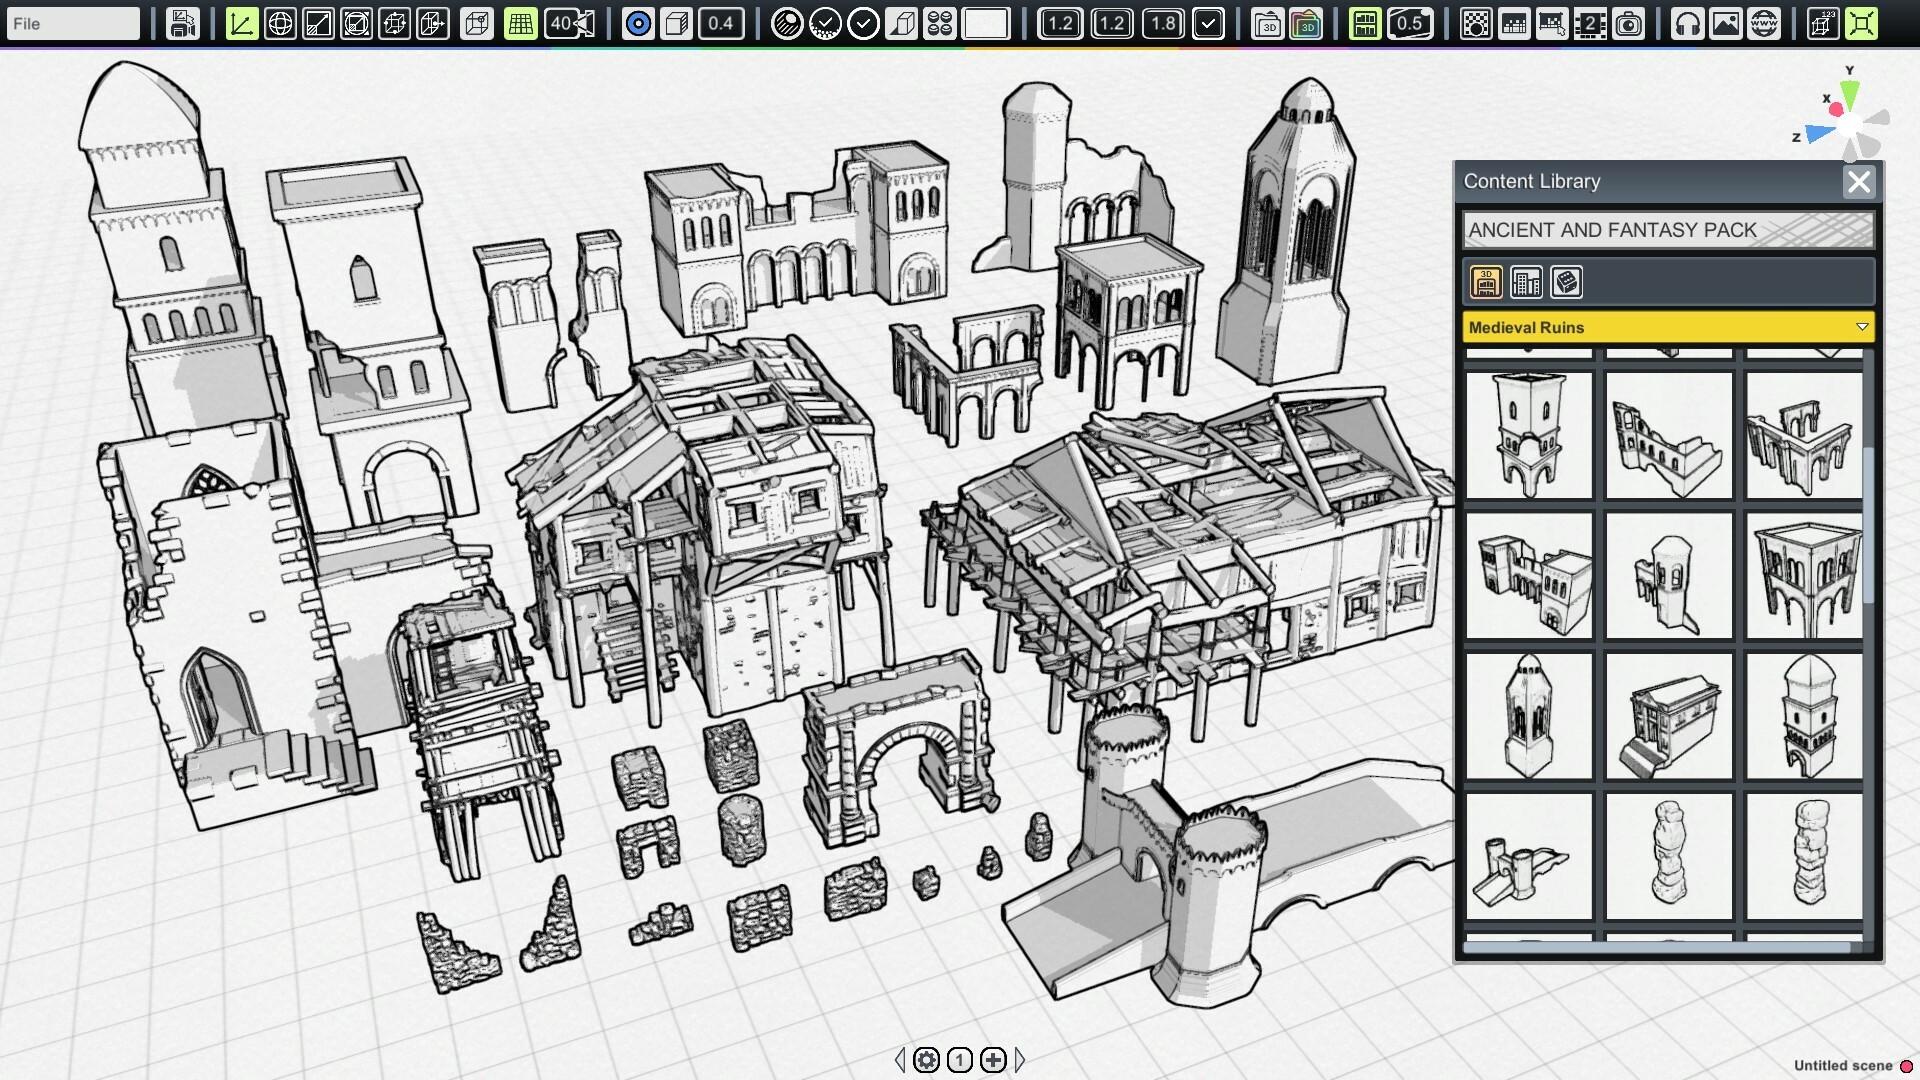Open the File menu
The width and height of the screenshot is (1920, 1080).
point(71,22)
